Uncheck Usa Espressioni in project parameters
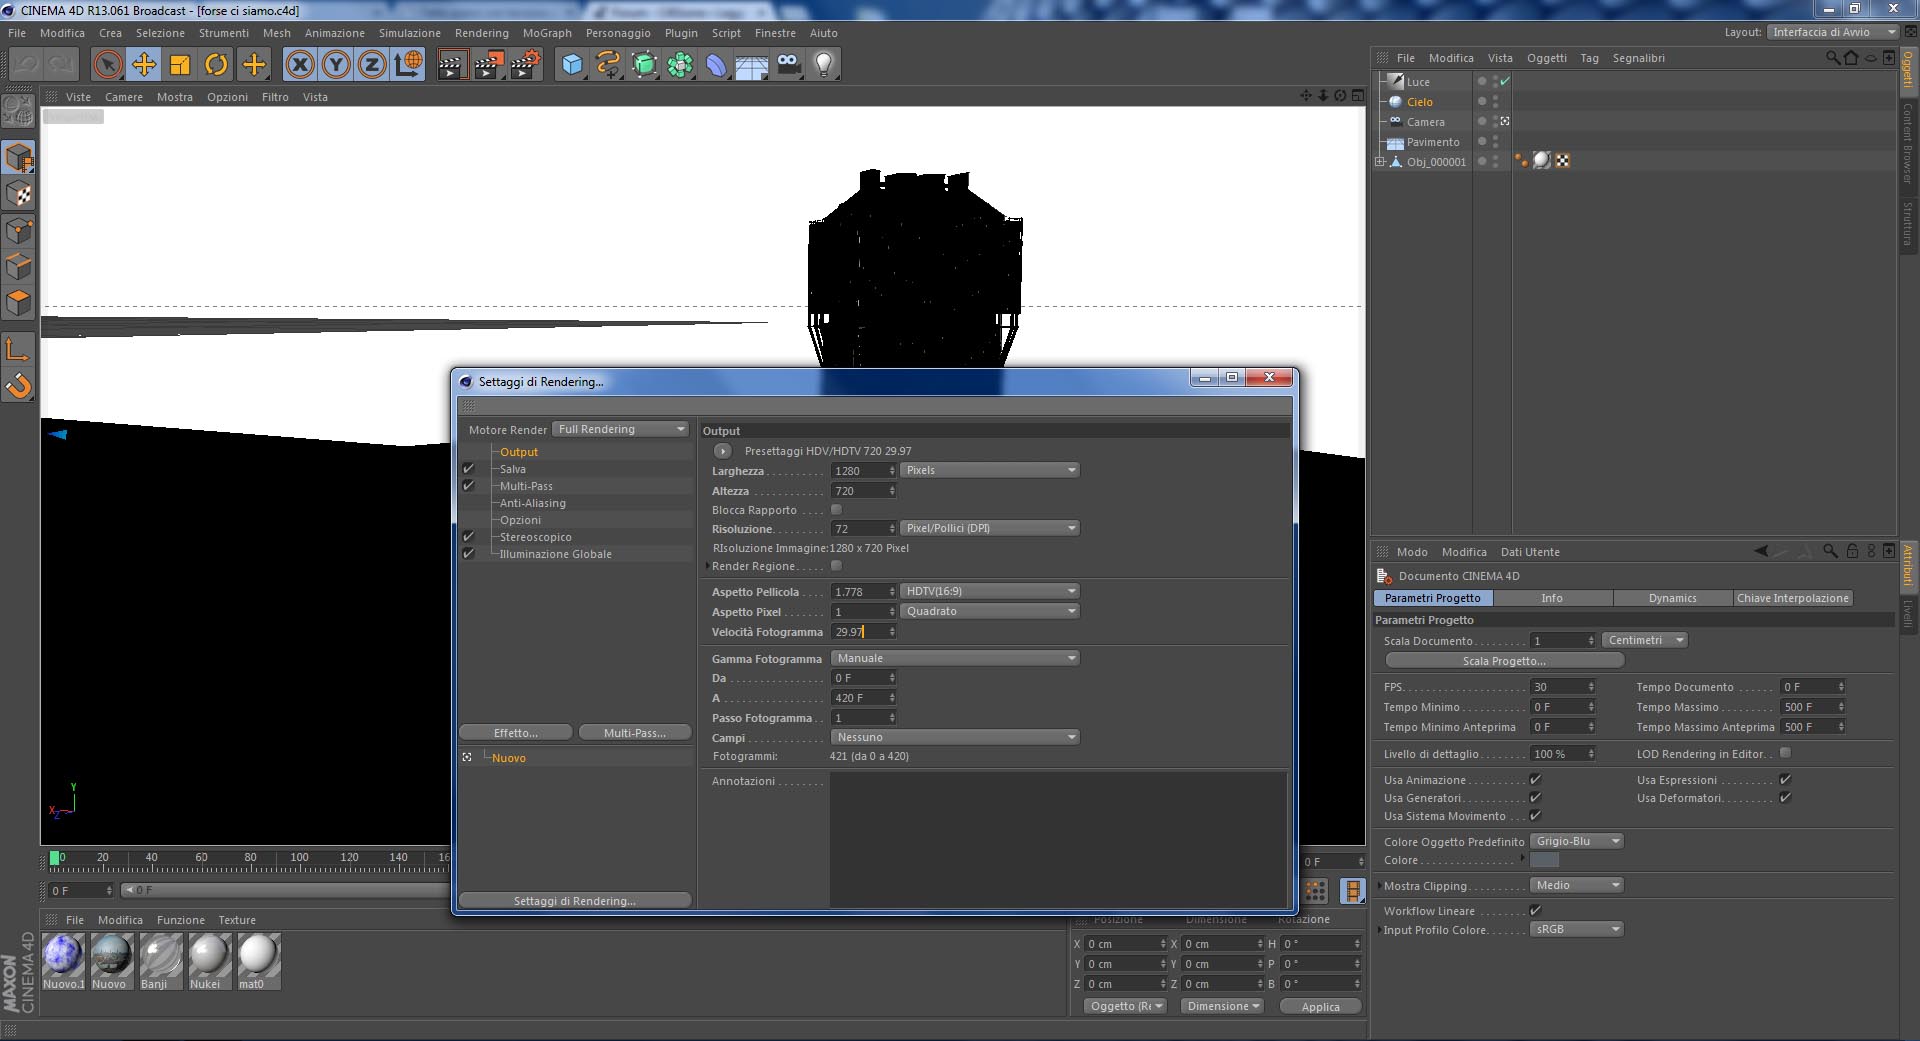 pos(1785,780)
